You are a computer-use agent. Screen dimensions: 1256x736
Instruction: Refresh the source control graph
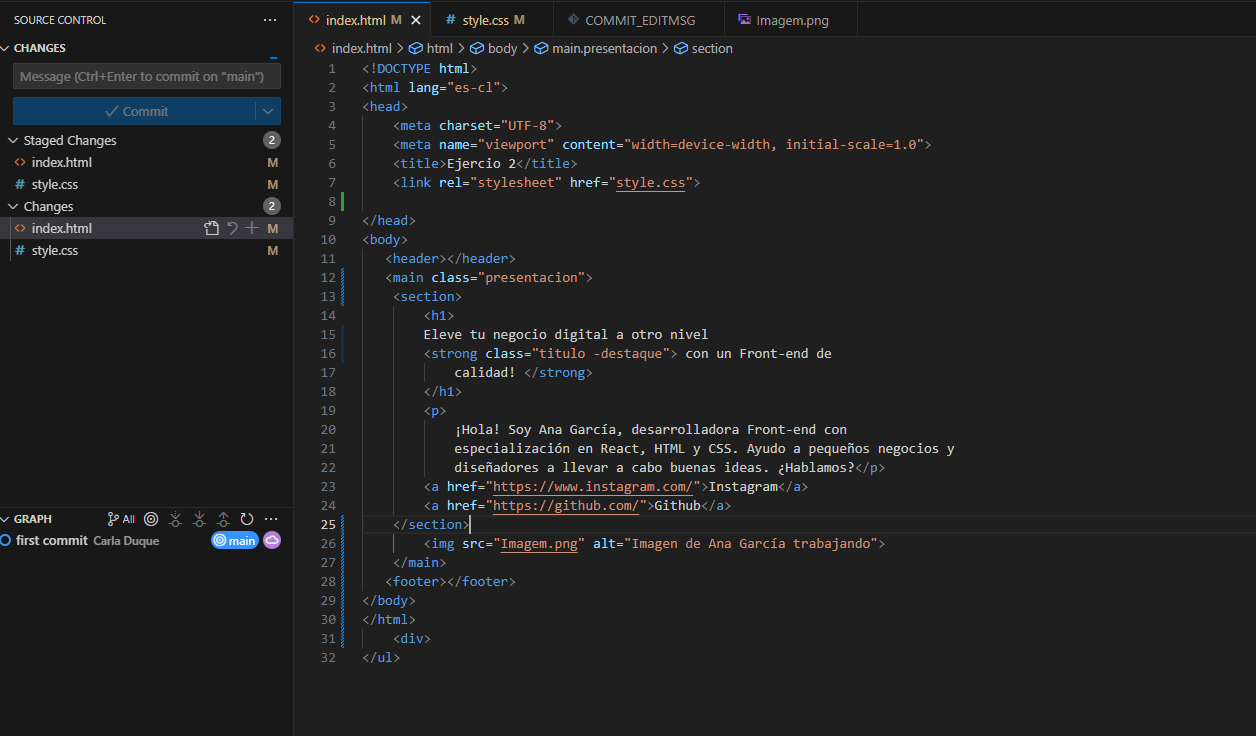click(247, 519)
